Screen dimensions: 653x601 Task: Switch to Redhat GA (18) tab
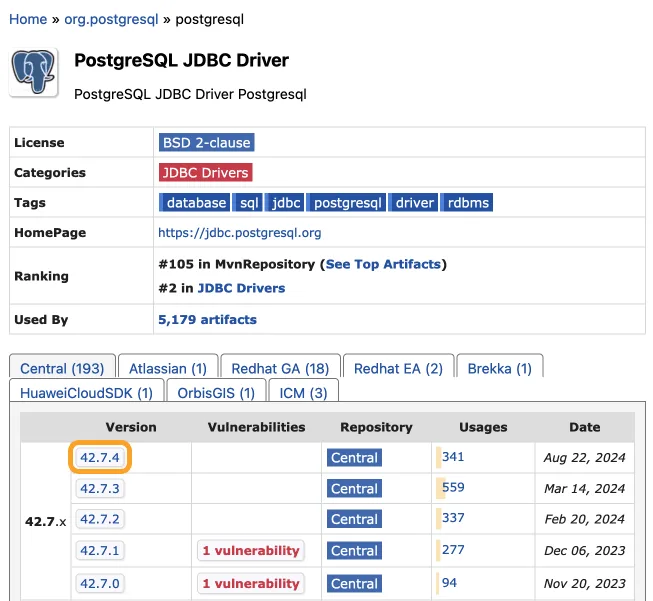tap(280, 368)
